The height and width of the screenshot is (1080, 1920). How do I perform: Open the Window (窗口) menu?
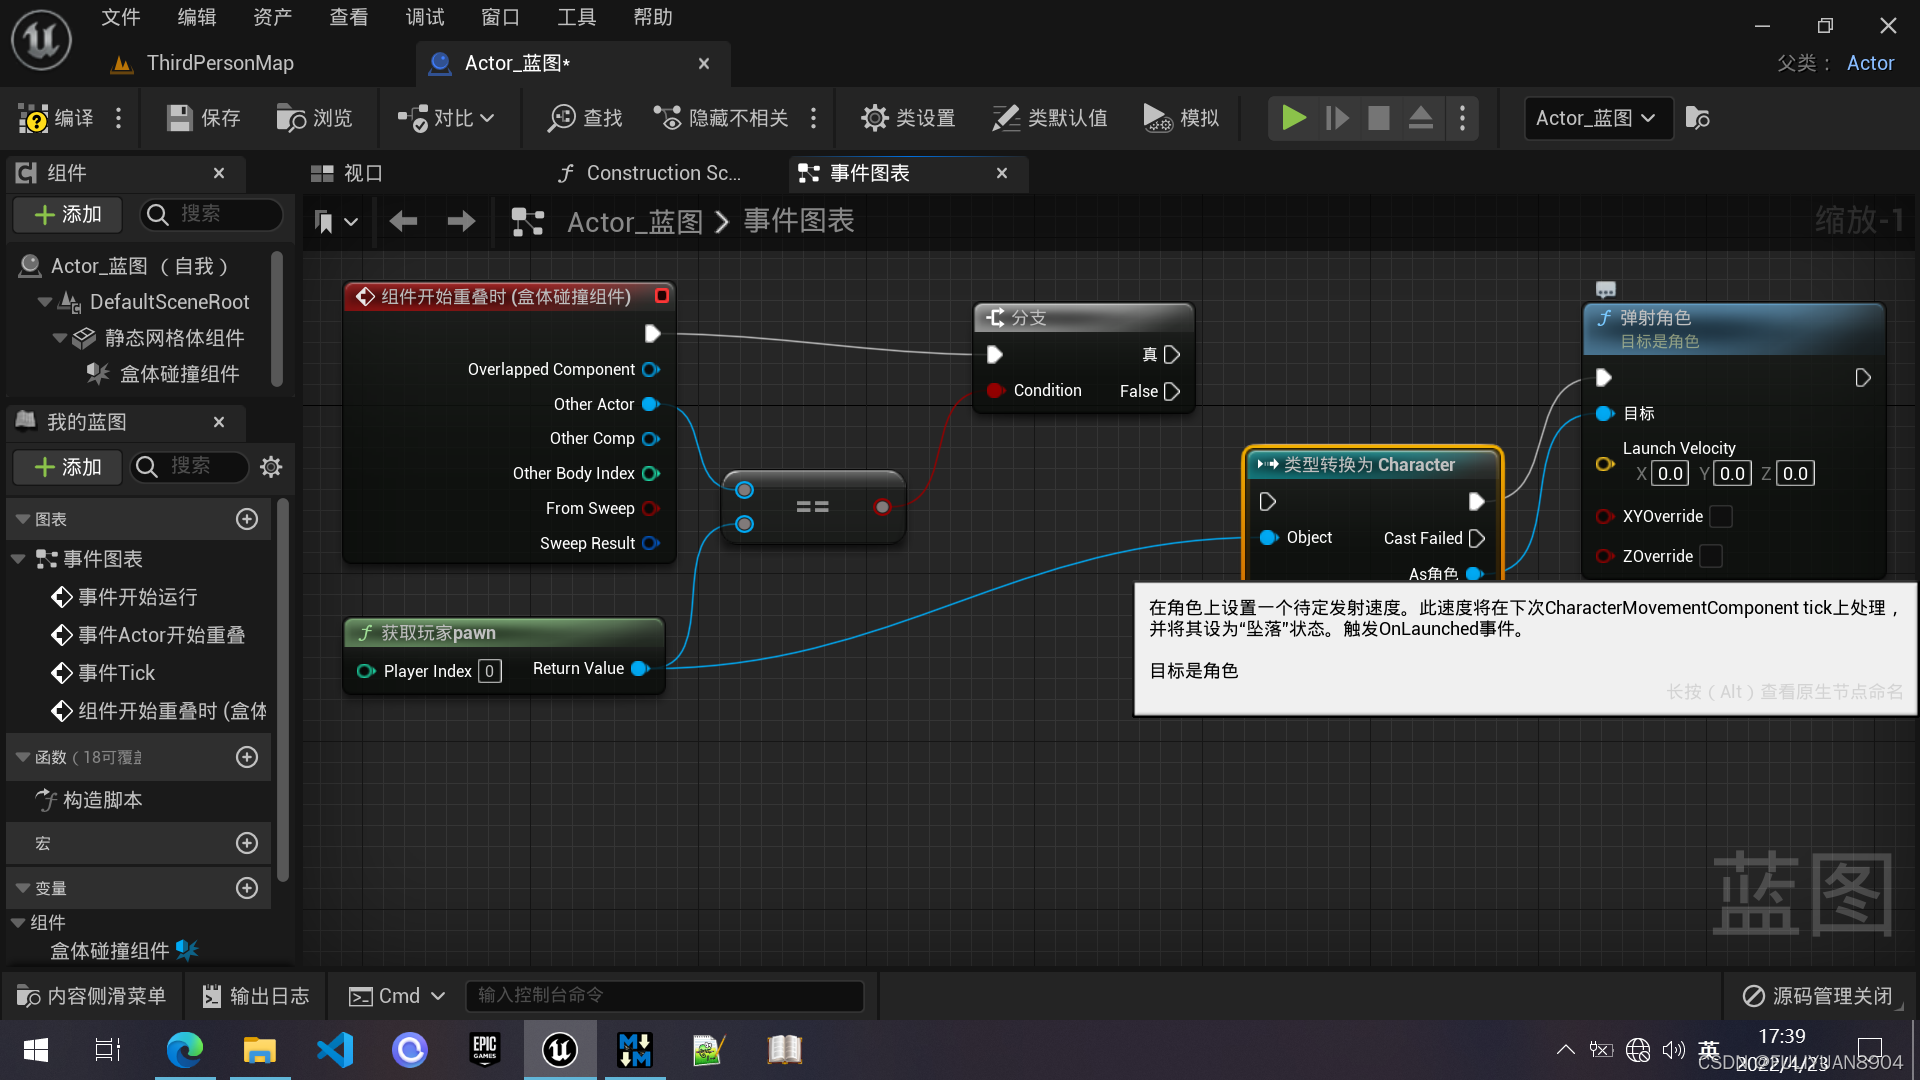[x=500, y=17]
